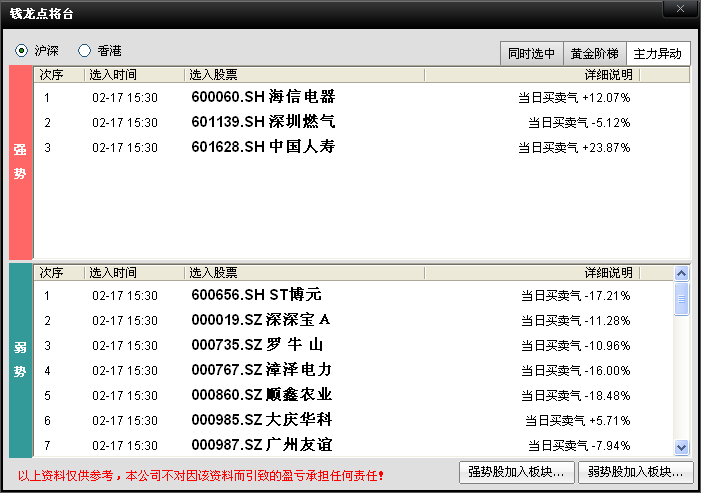The height and width of the screenshot is (493, 701).
Task: Click weak list 详细说明 column header
Action: 532,273
